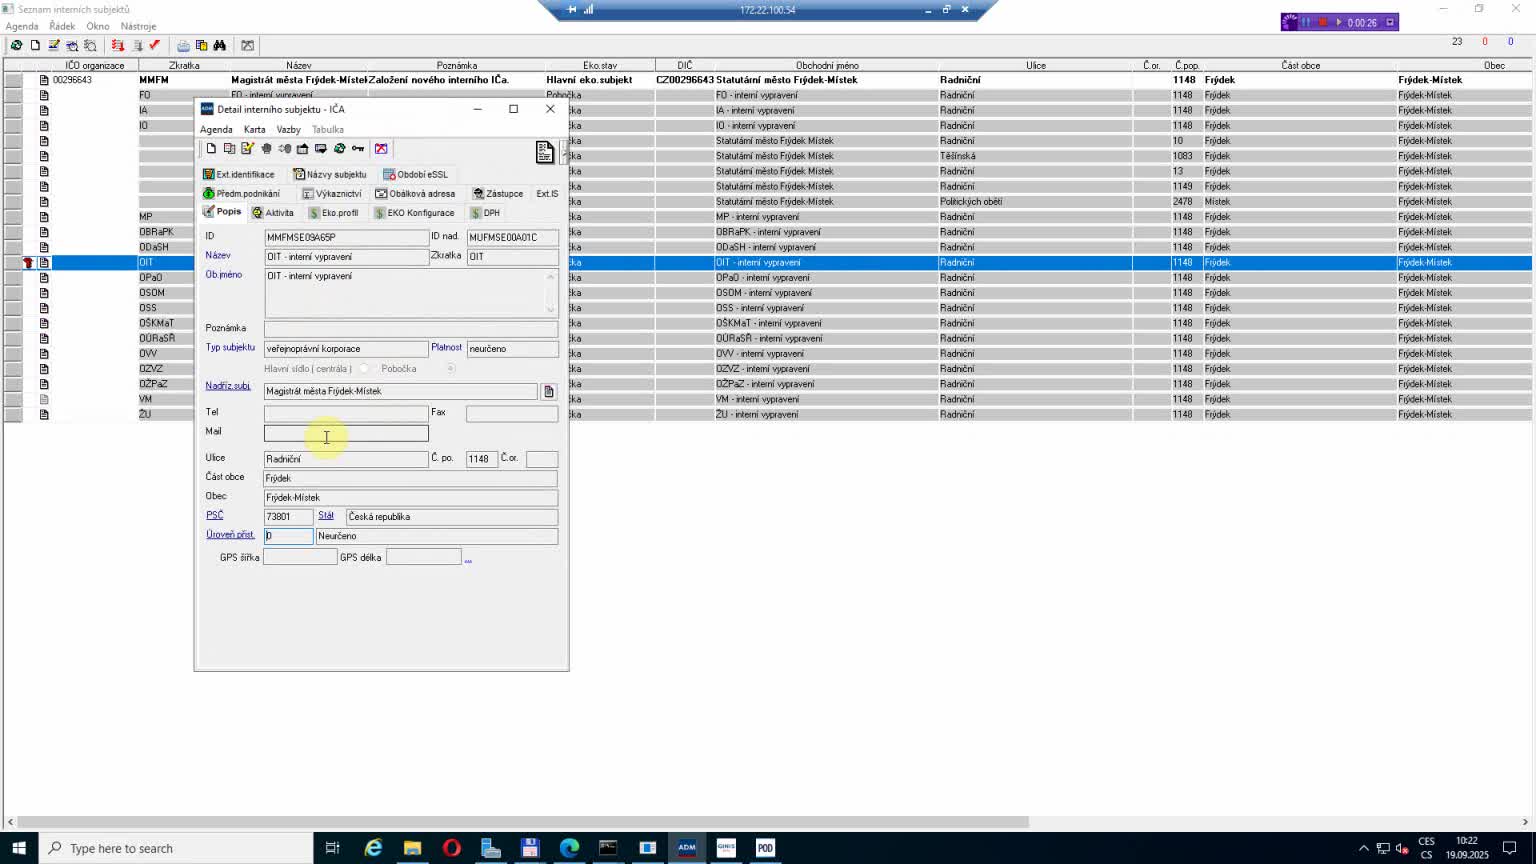Open document icon next to Nadříz.subj. field

[548, 392]
